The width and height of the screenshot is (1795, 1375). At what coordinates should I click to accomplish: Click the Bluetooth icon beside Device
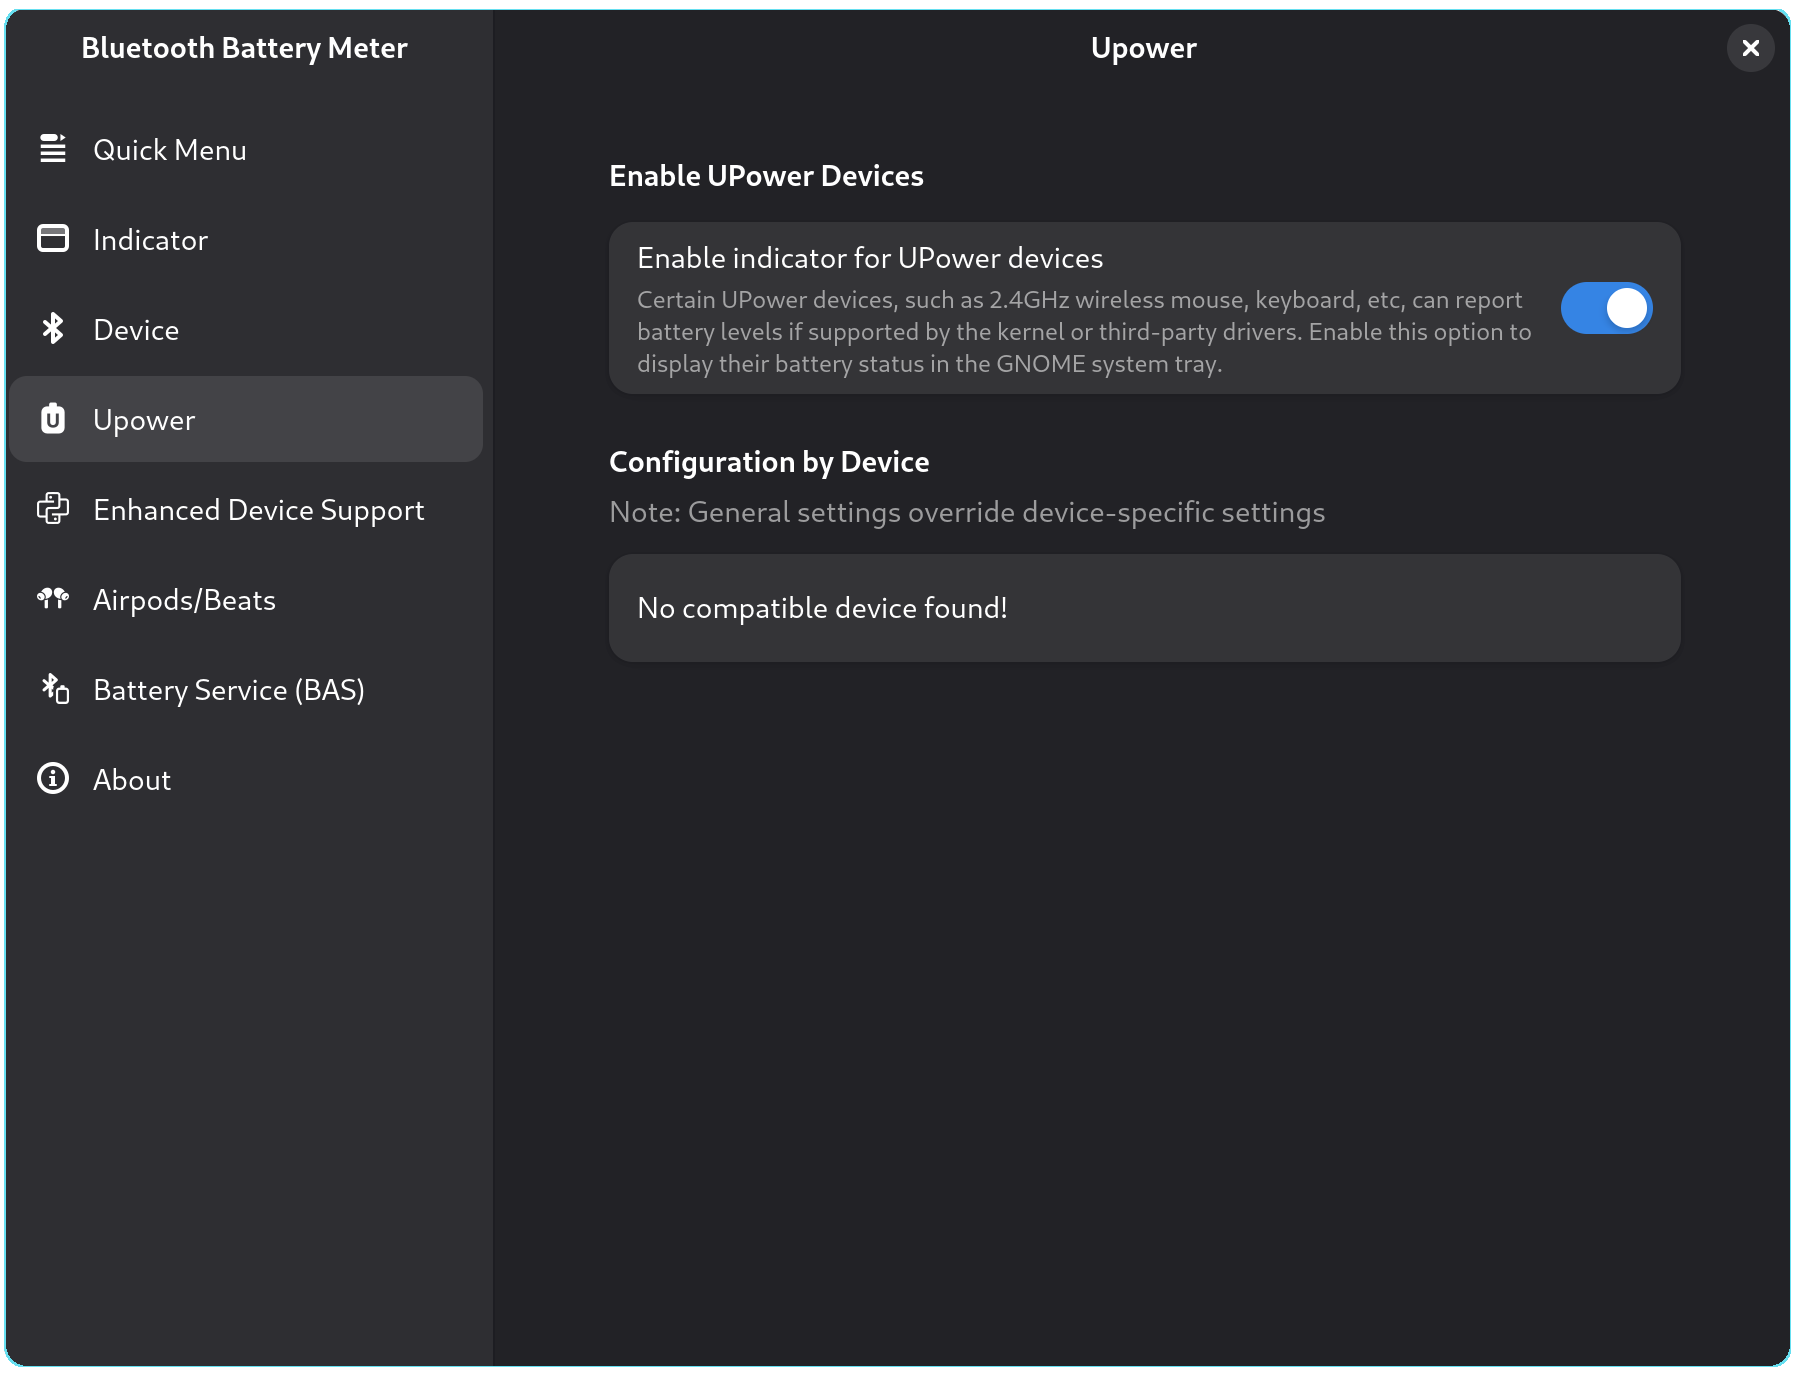[53, 329]
